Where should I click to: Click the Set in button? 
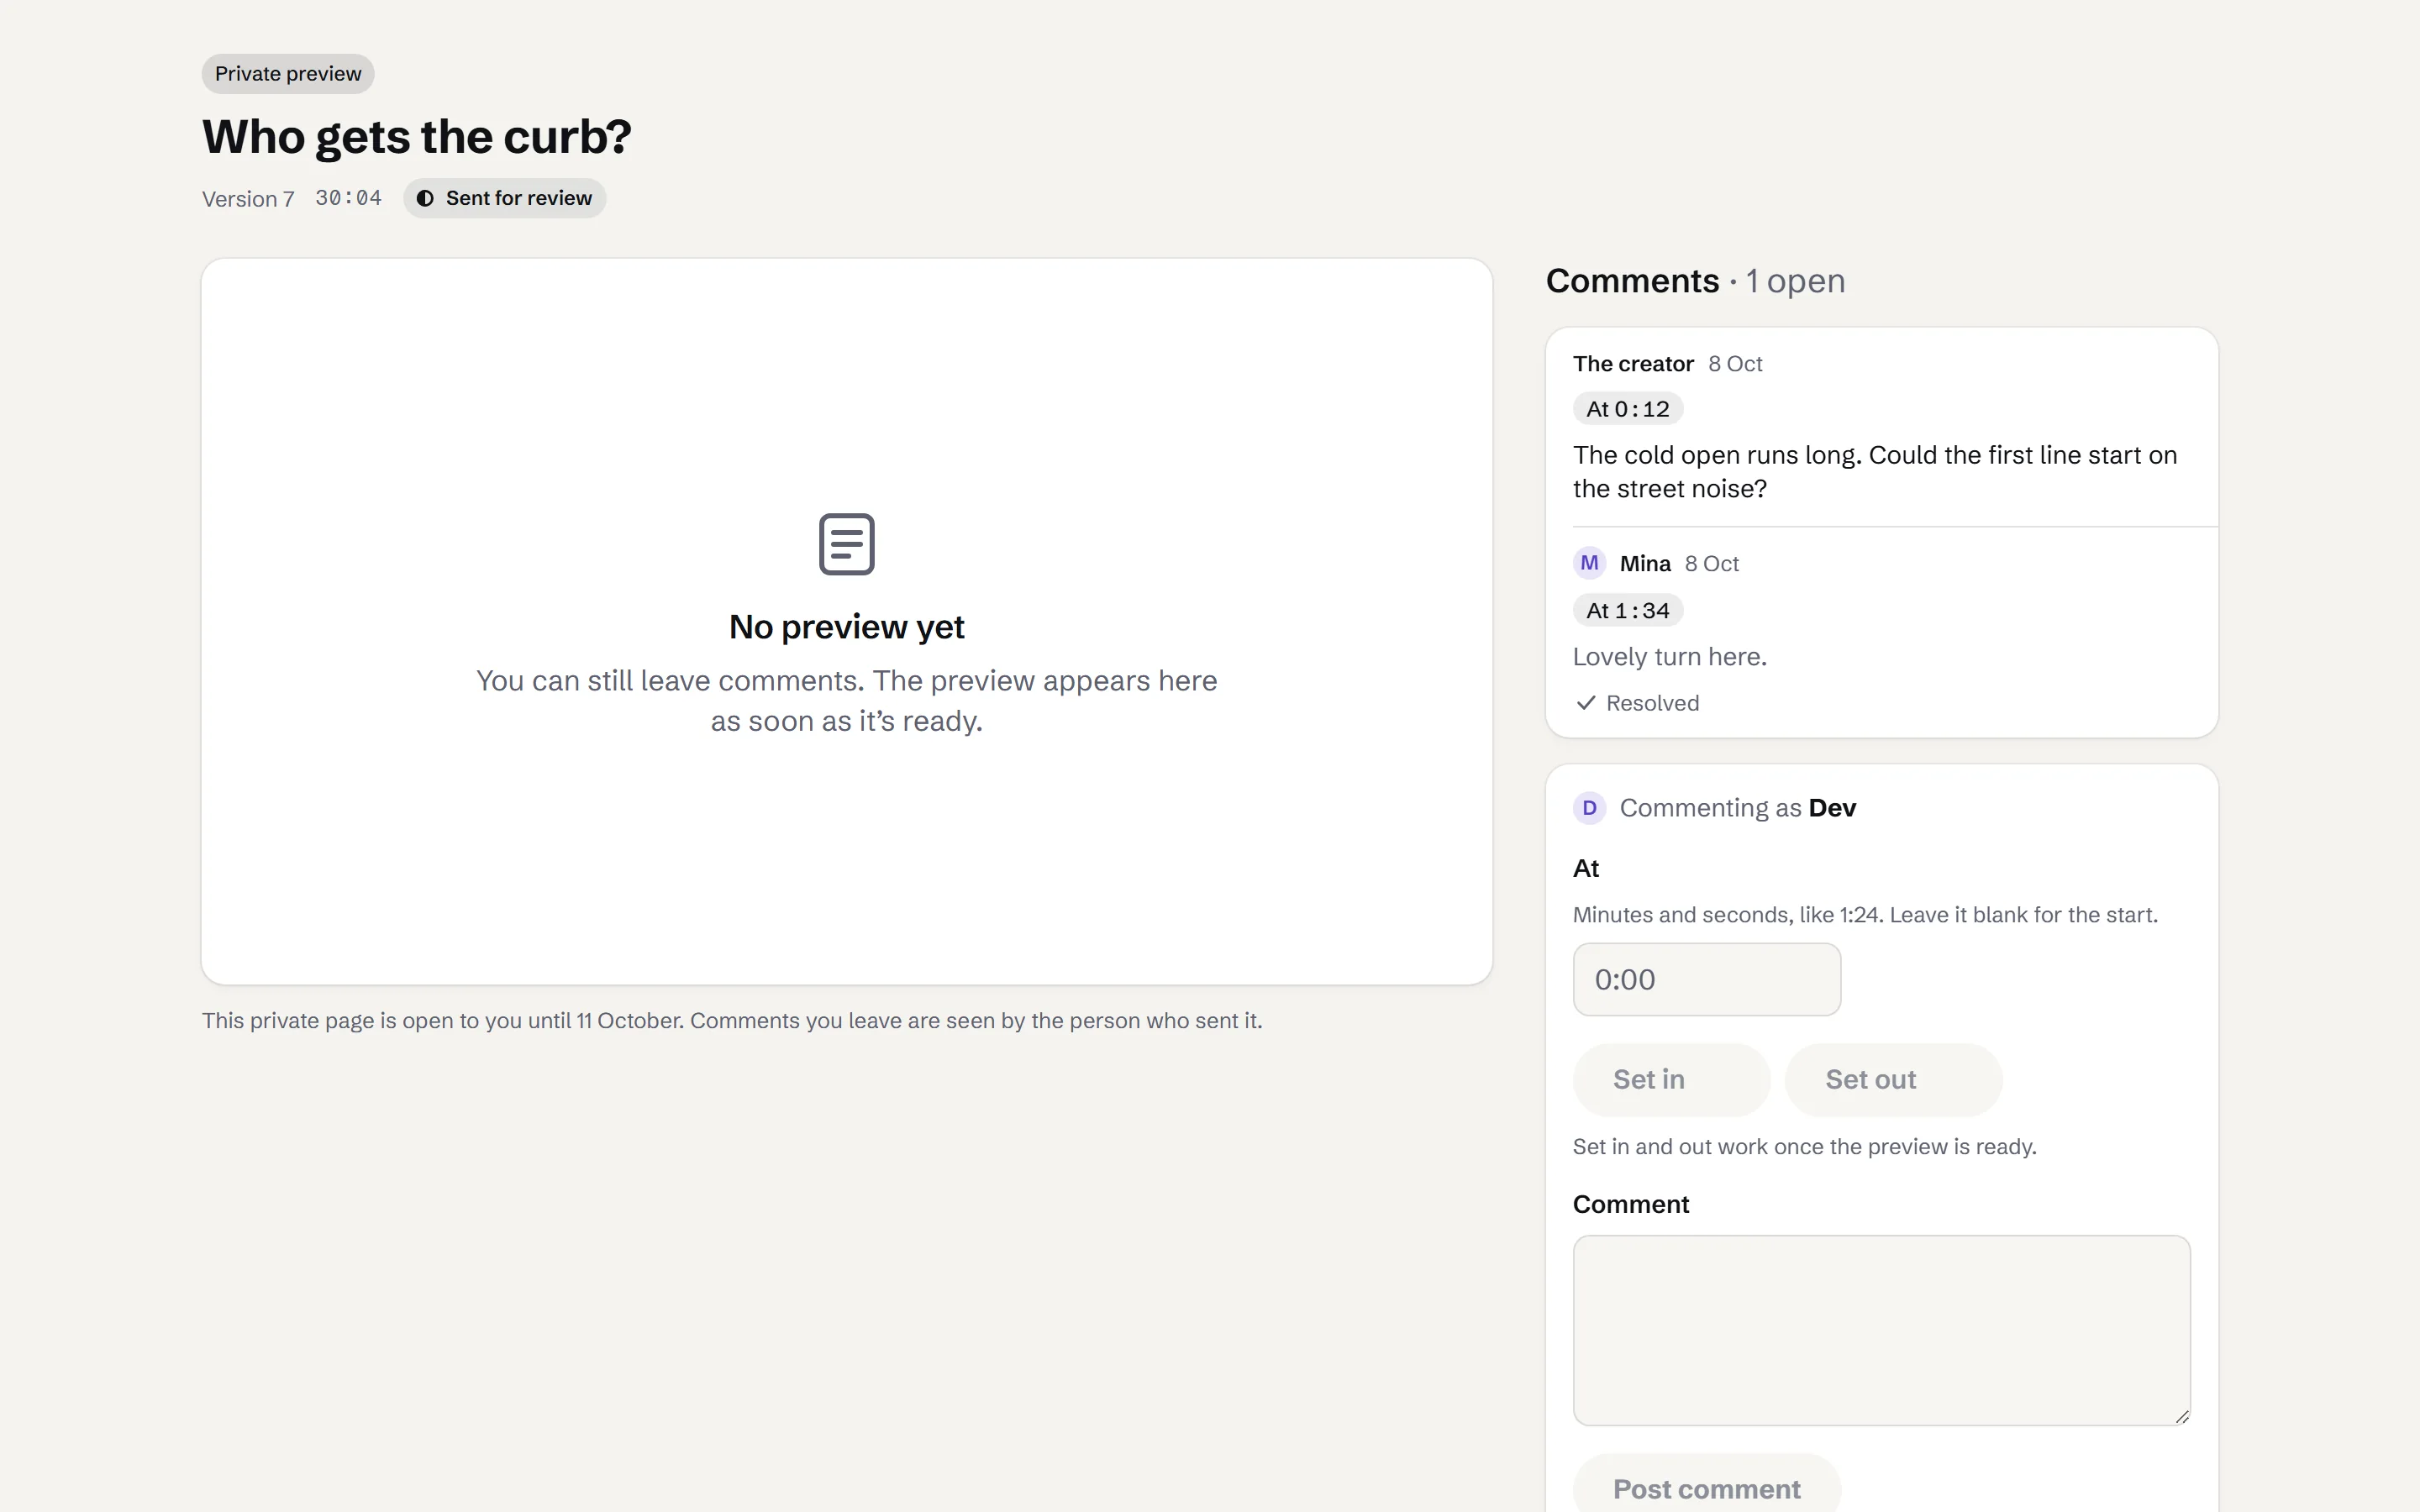coord(1672,1080)
